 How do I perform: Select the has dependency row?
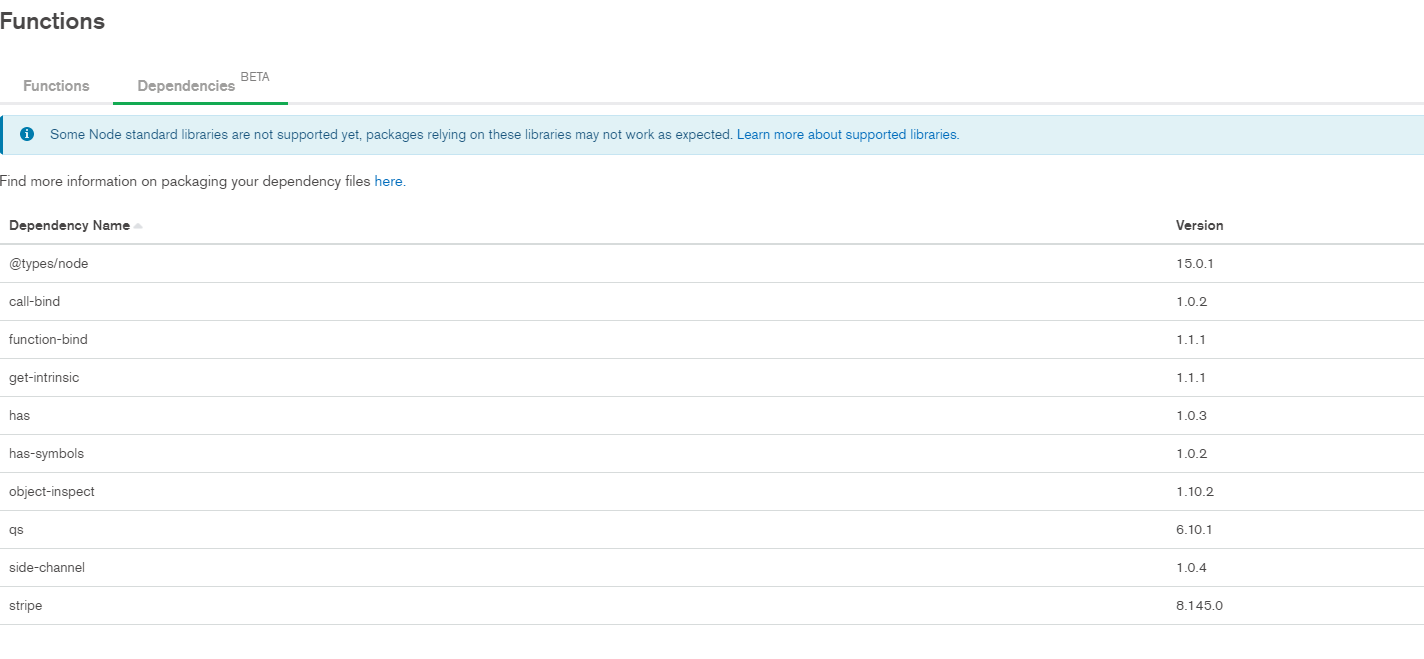tap(20, 415)
